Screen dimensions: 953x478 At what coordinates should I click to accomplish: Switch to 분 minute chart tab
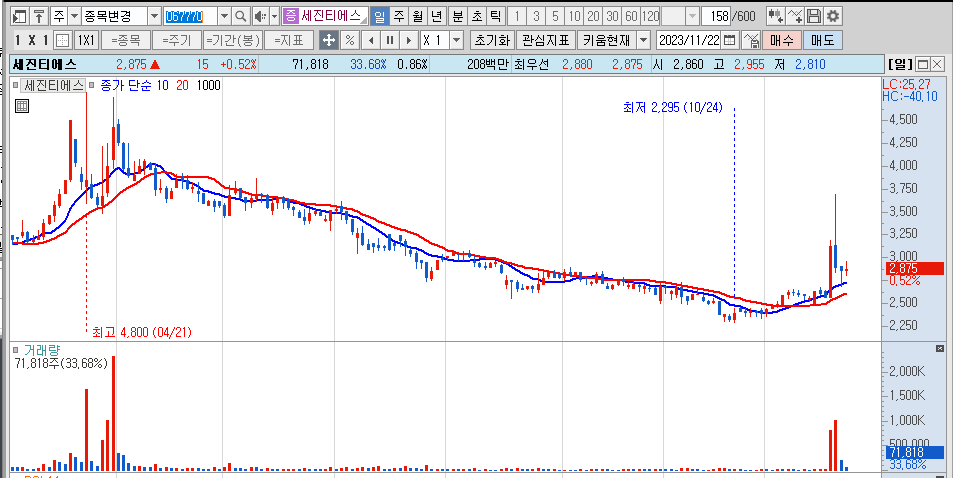pyautogui.click(x=458, y=16)
